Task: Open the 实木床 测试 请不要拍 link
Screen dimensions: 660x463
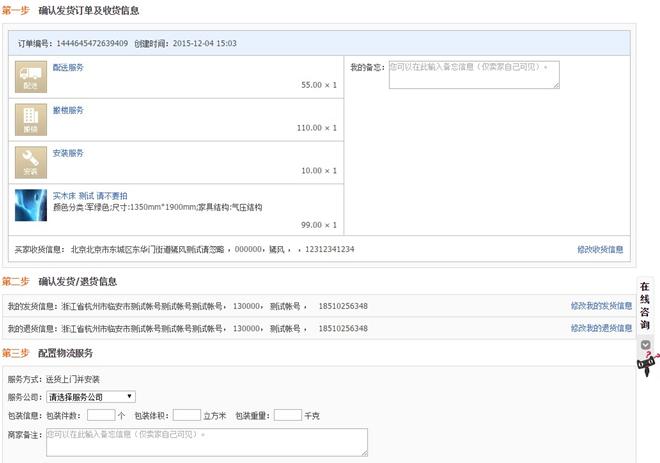Action: [x=90, y=196]
